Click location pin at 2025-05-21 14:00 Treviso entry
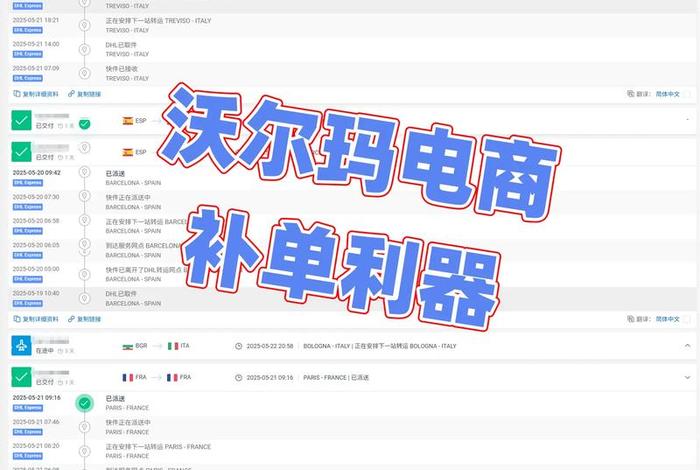The height and width of the screenshot is (470, 700). pos(84,50)
